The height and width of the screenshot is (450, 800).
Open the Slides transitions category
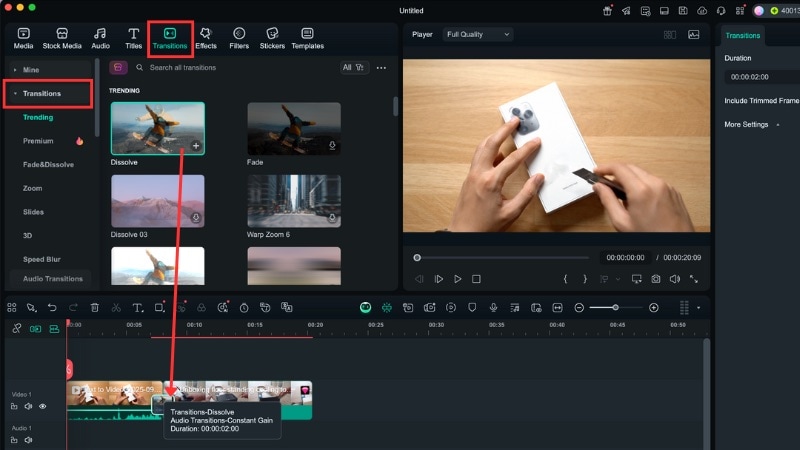tap(33, 212)
